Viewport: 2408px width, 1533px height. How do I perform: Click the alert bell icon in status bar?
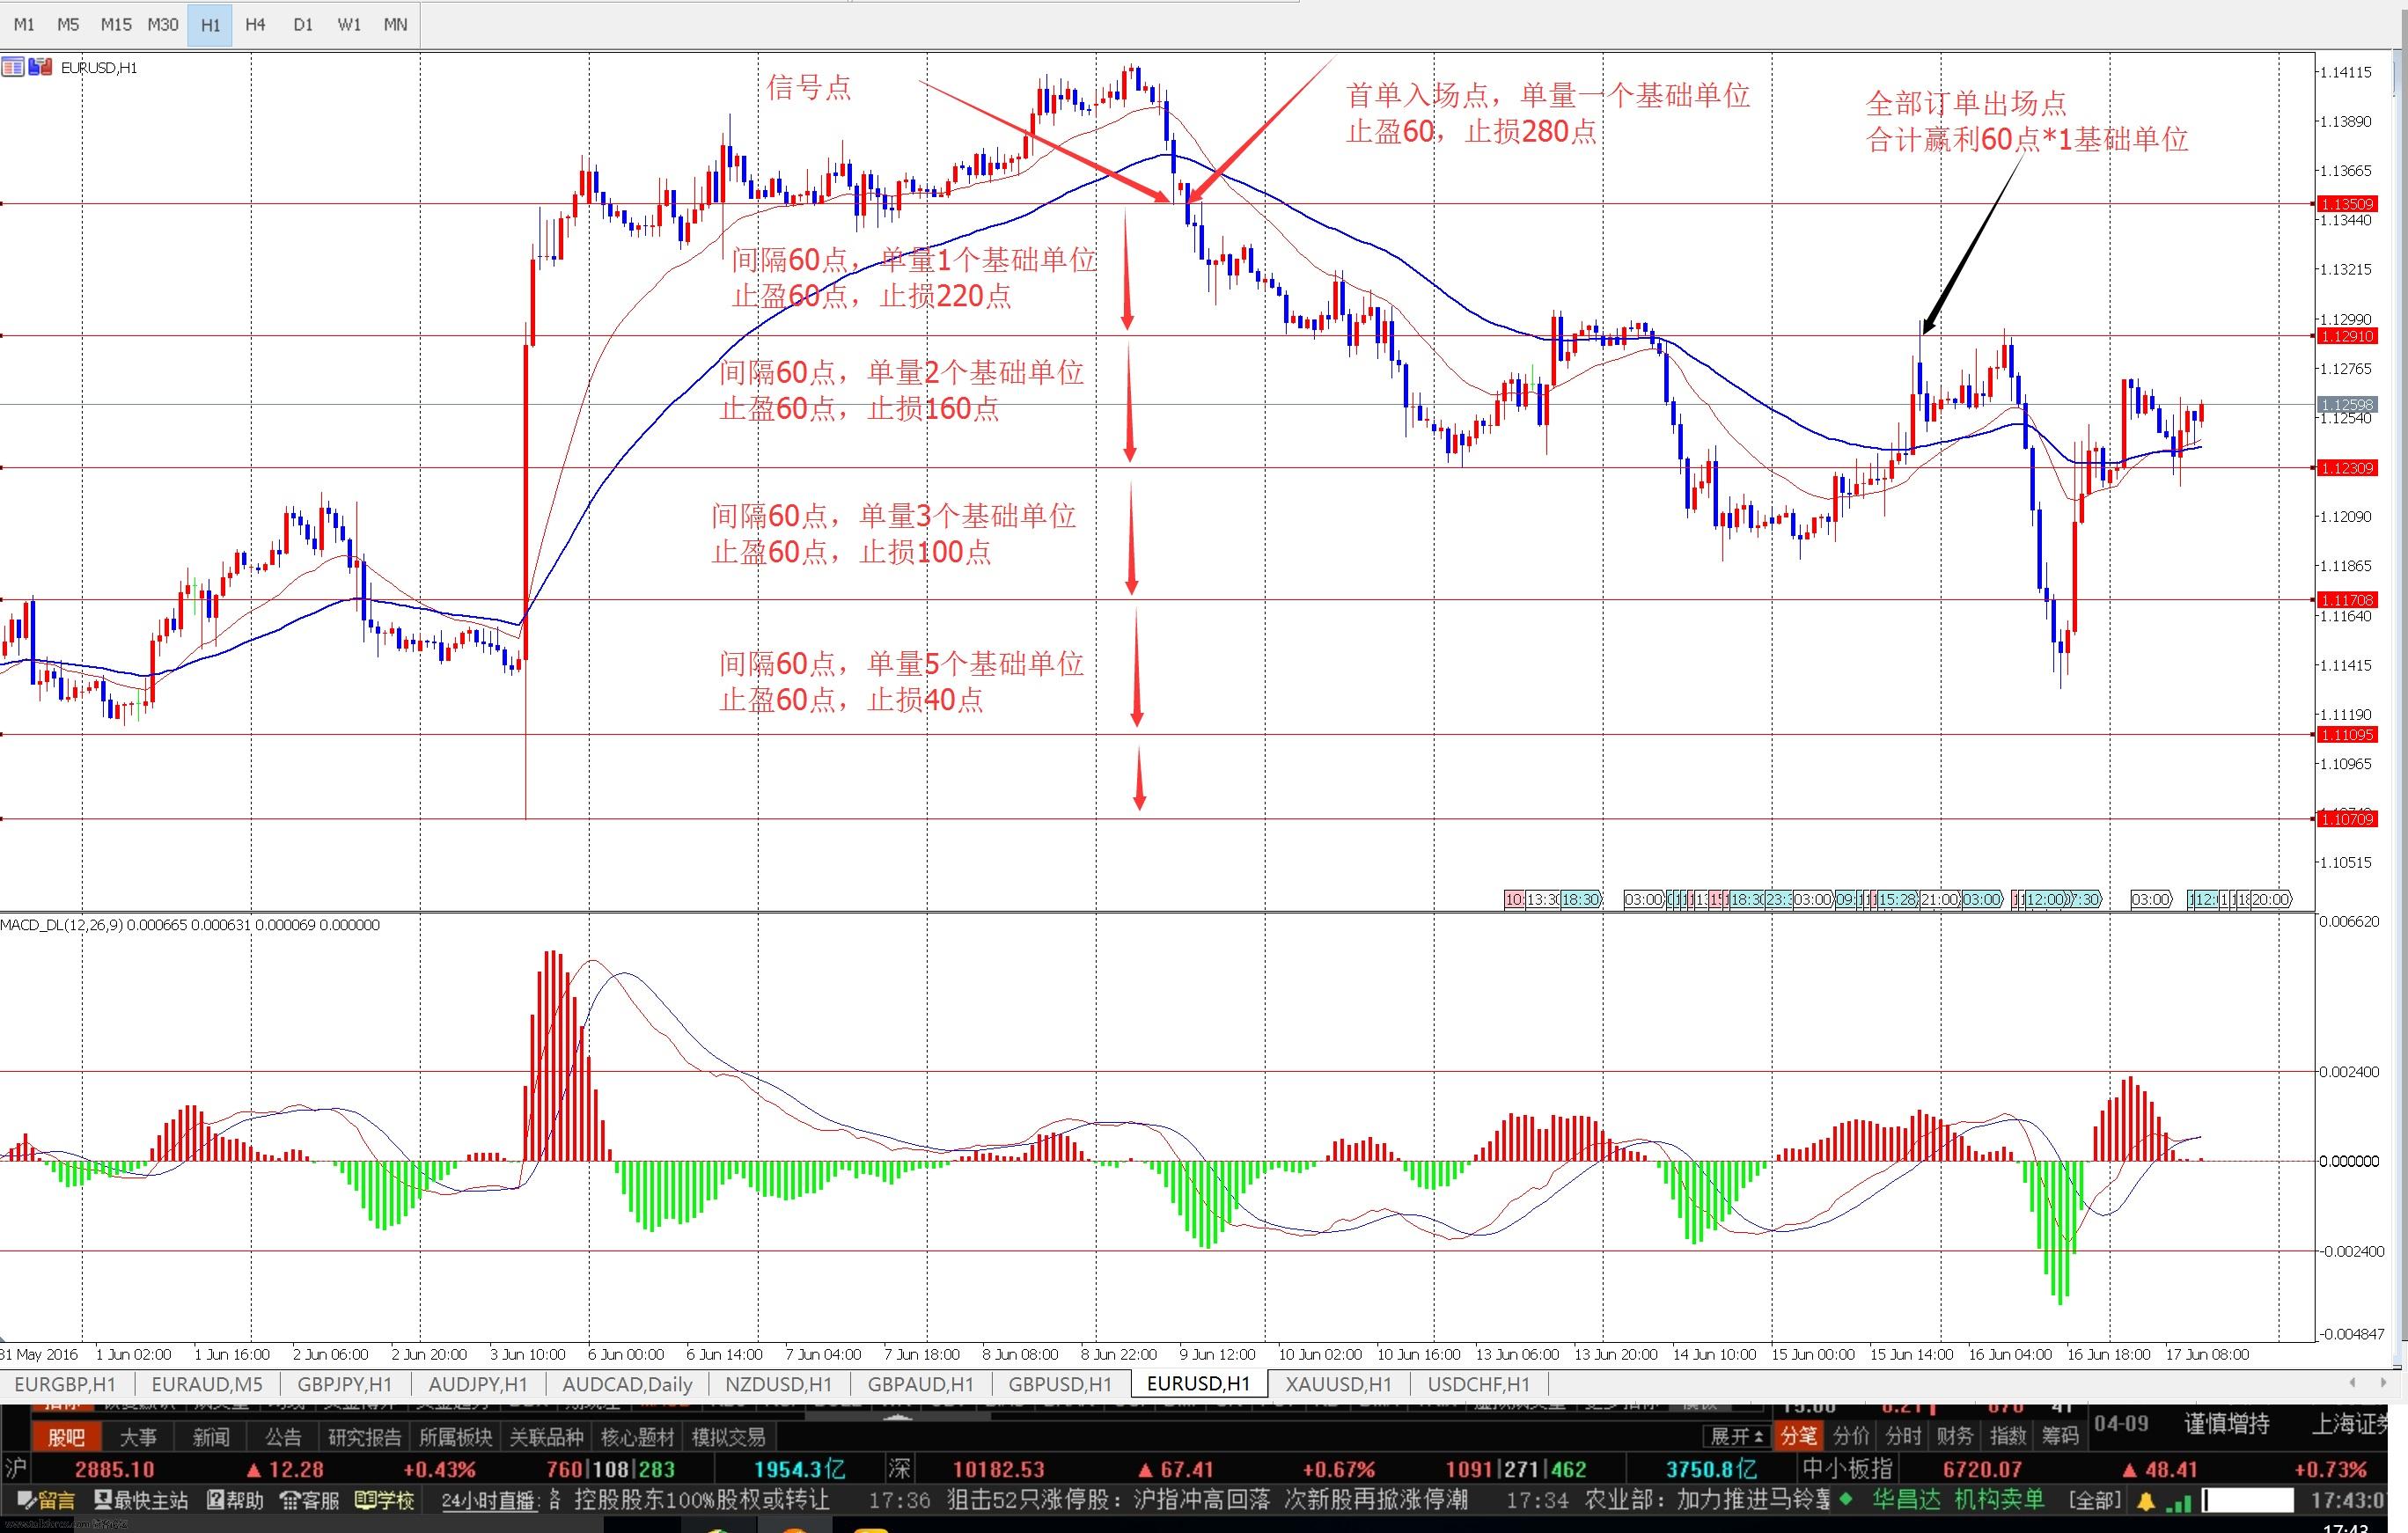point(2146,1500)
